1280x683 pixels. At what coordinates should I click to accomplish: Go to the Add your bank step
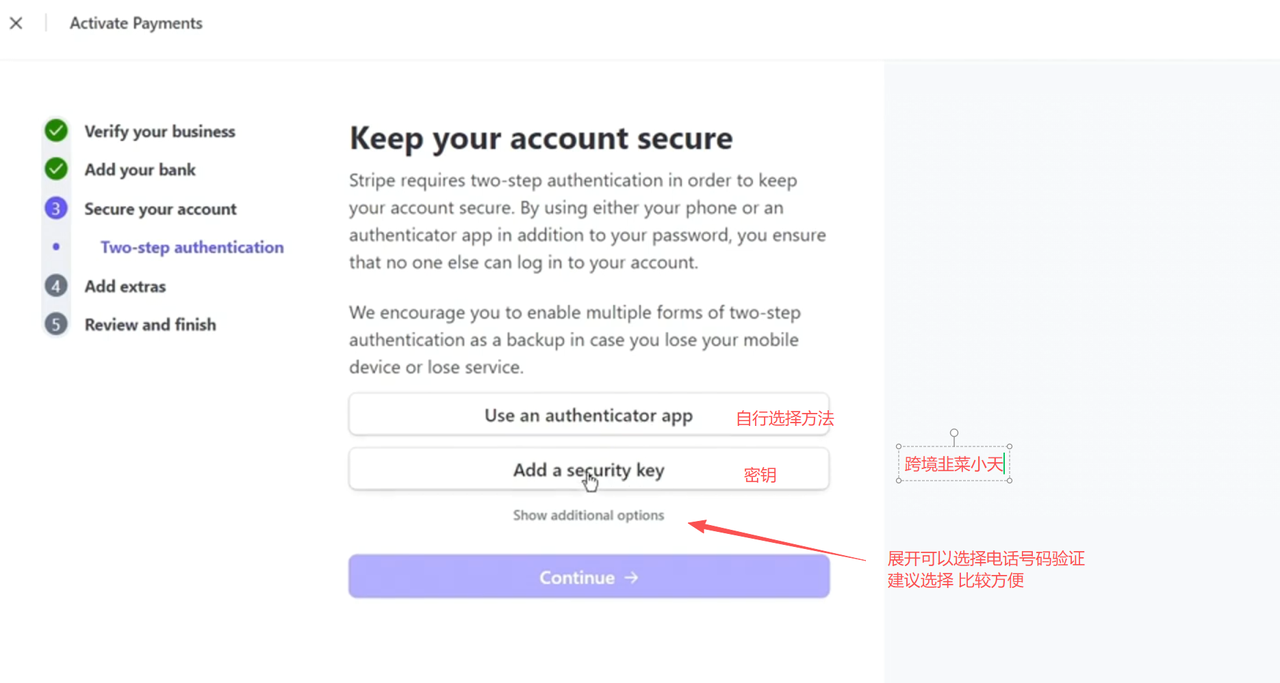point(140,170)
